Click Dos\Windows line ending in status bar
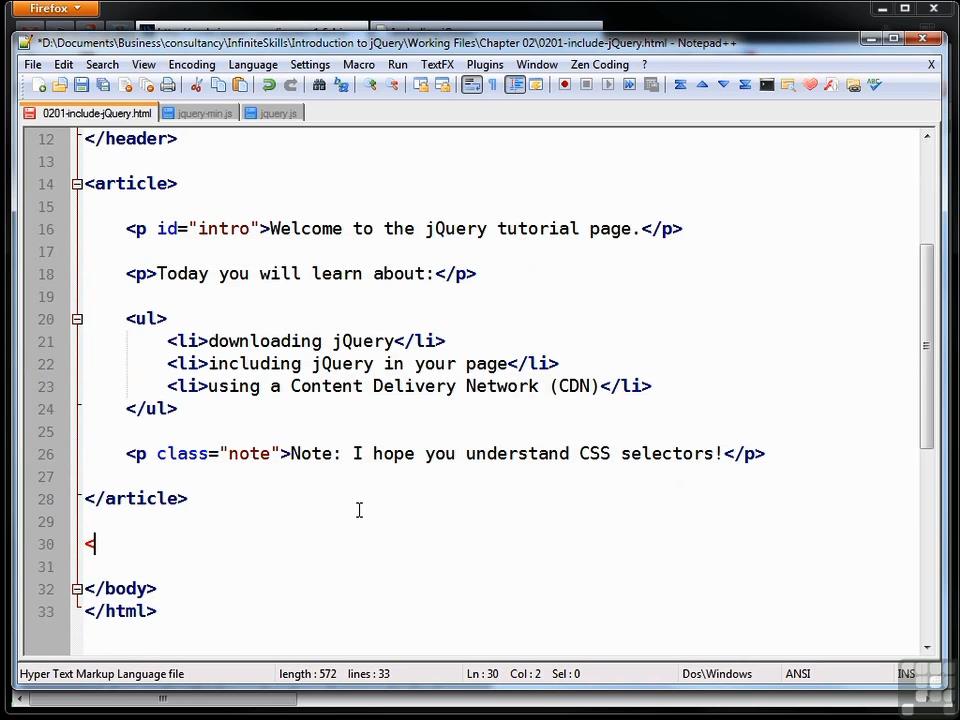This screenshot has height=720, width=960. click(717, 673)
